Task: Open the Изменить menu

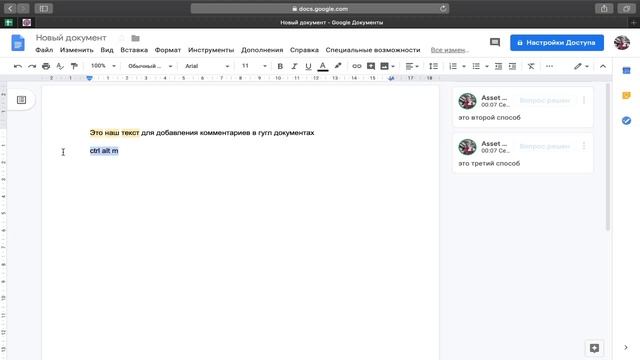Action: click(x=77, y=50)
